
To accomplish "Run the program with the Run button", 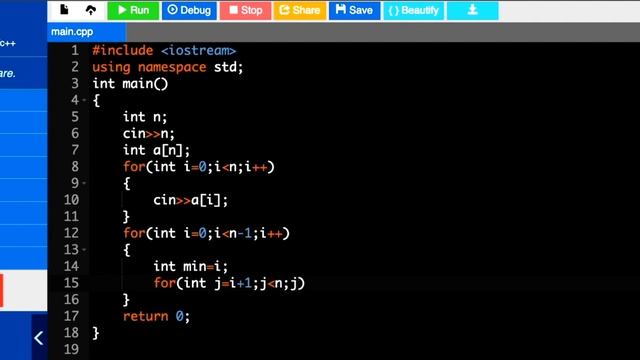I will click(x=133, y=10).
